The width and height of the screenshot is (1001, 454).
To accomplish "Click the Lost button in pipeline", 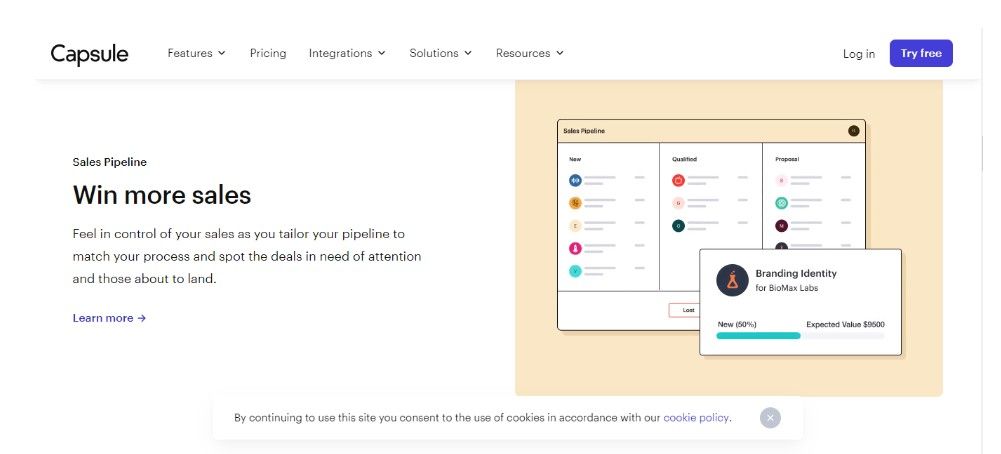I will pyautogui.click(x=688, y=310).
